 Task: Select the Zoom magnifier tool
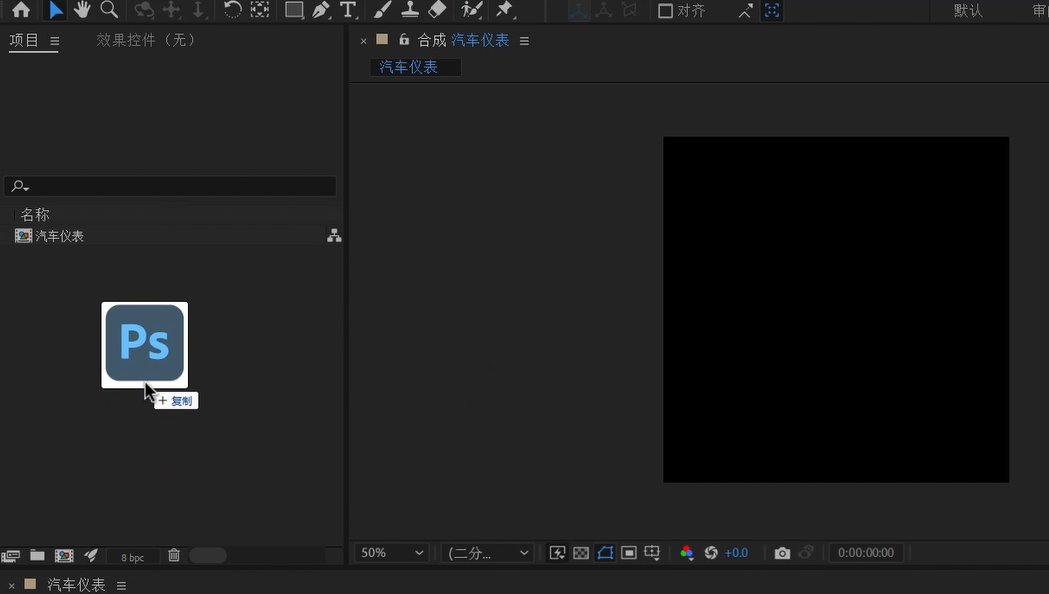[108, 9]
